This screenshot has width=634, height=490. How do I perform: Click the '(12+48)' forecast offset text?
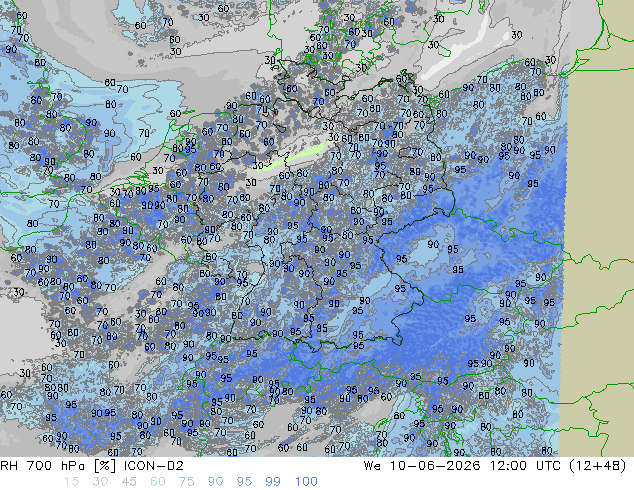(x=598, y=466)
